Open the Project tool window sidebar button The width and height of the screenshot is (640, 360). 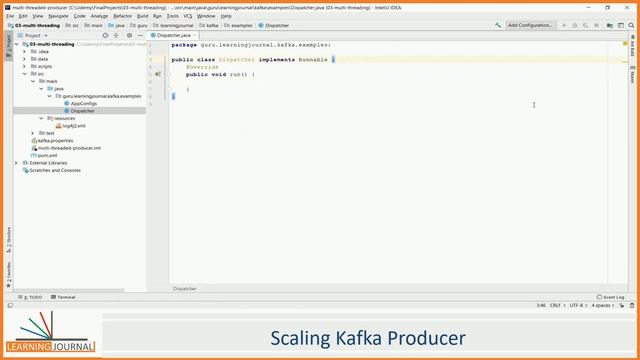8,46
